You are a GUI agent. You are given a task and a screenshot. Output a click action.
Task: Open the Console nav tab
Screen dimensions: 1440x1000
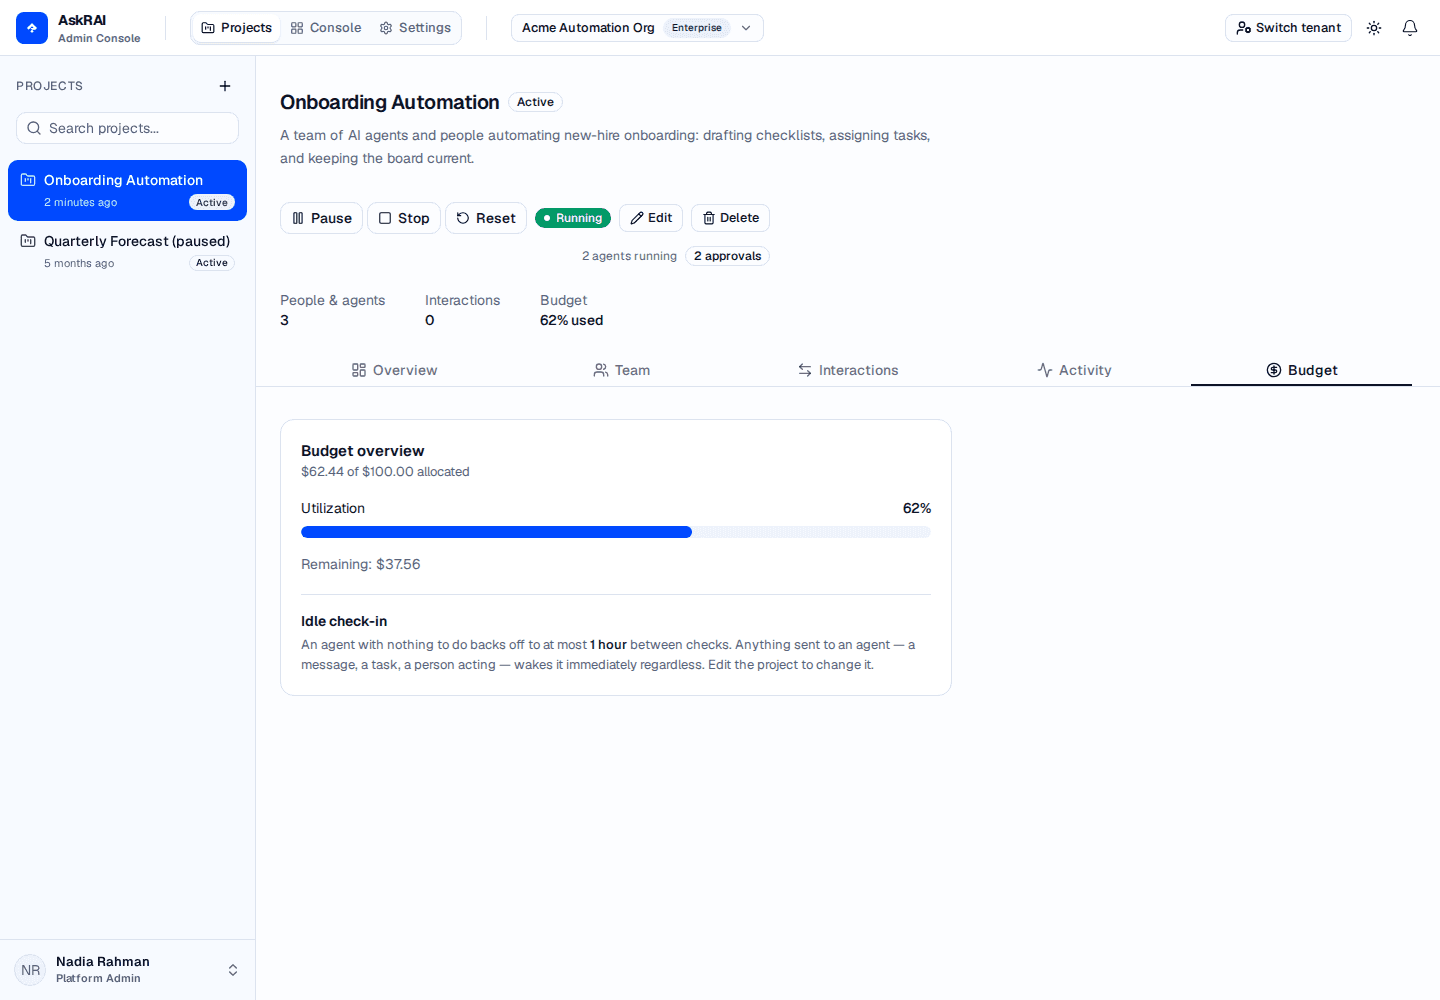(326, 28)
